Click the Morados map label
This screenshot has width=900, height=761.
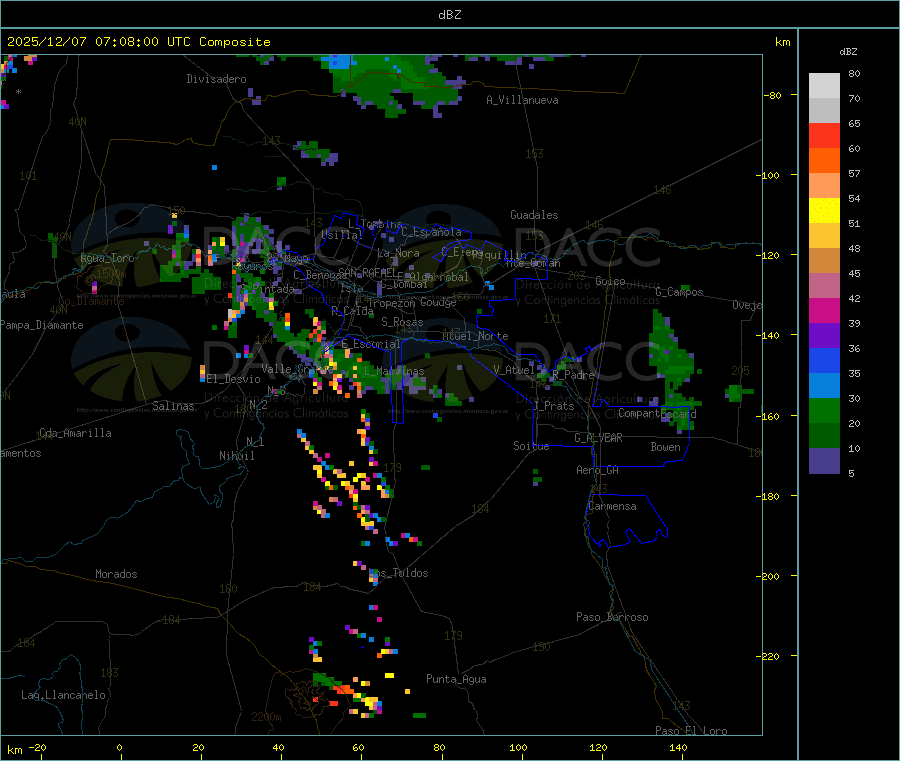[116, 574]
